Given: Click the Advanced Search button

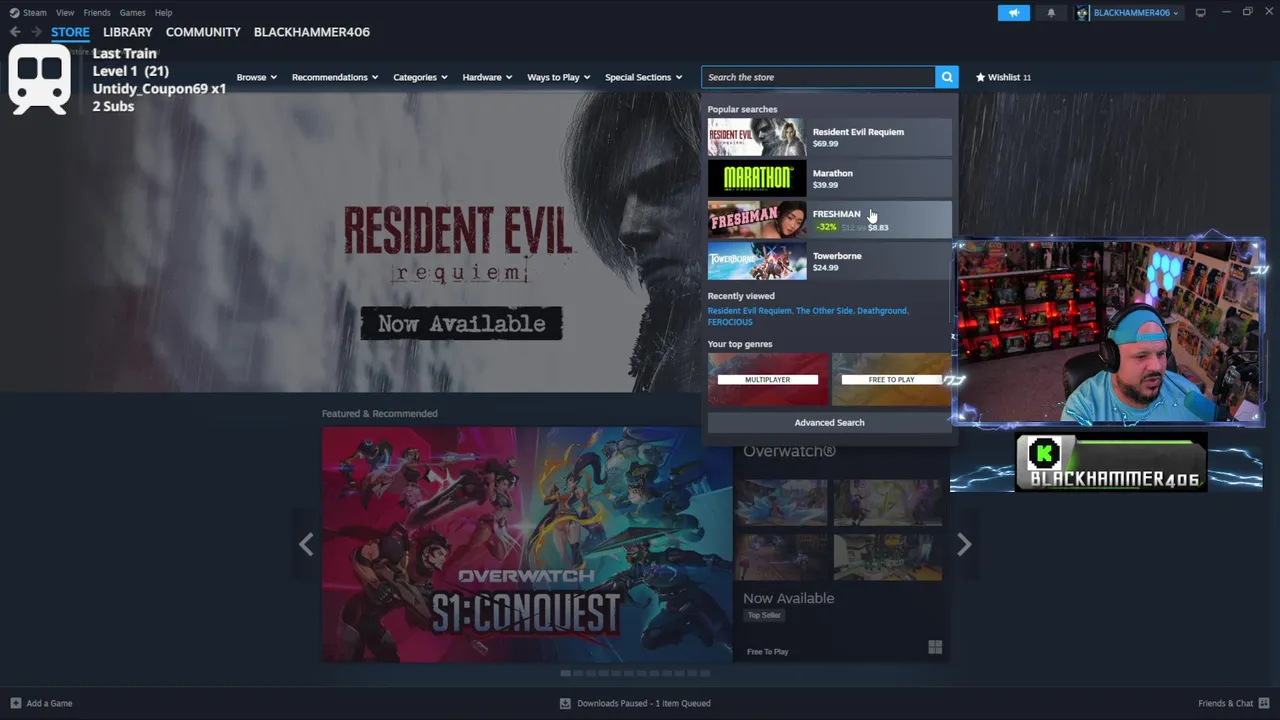Looking at the screenshot, I should [x=829, y=423].
